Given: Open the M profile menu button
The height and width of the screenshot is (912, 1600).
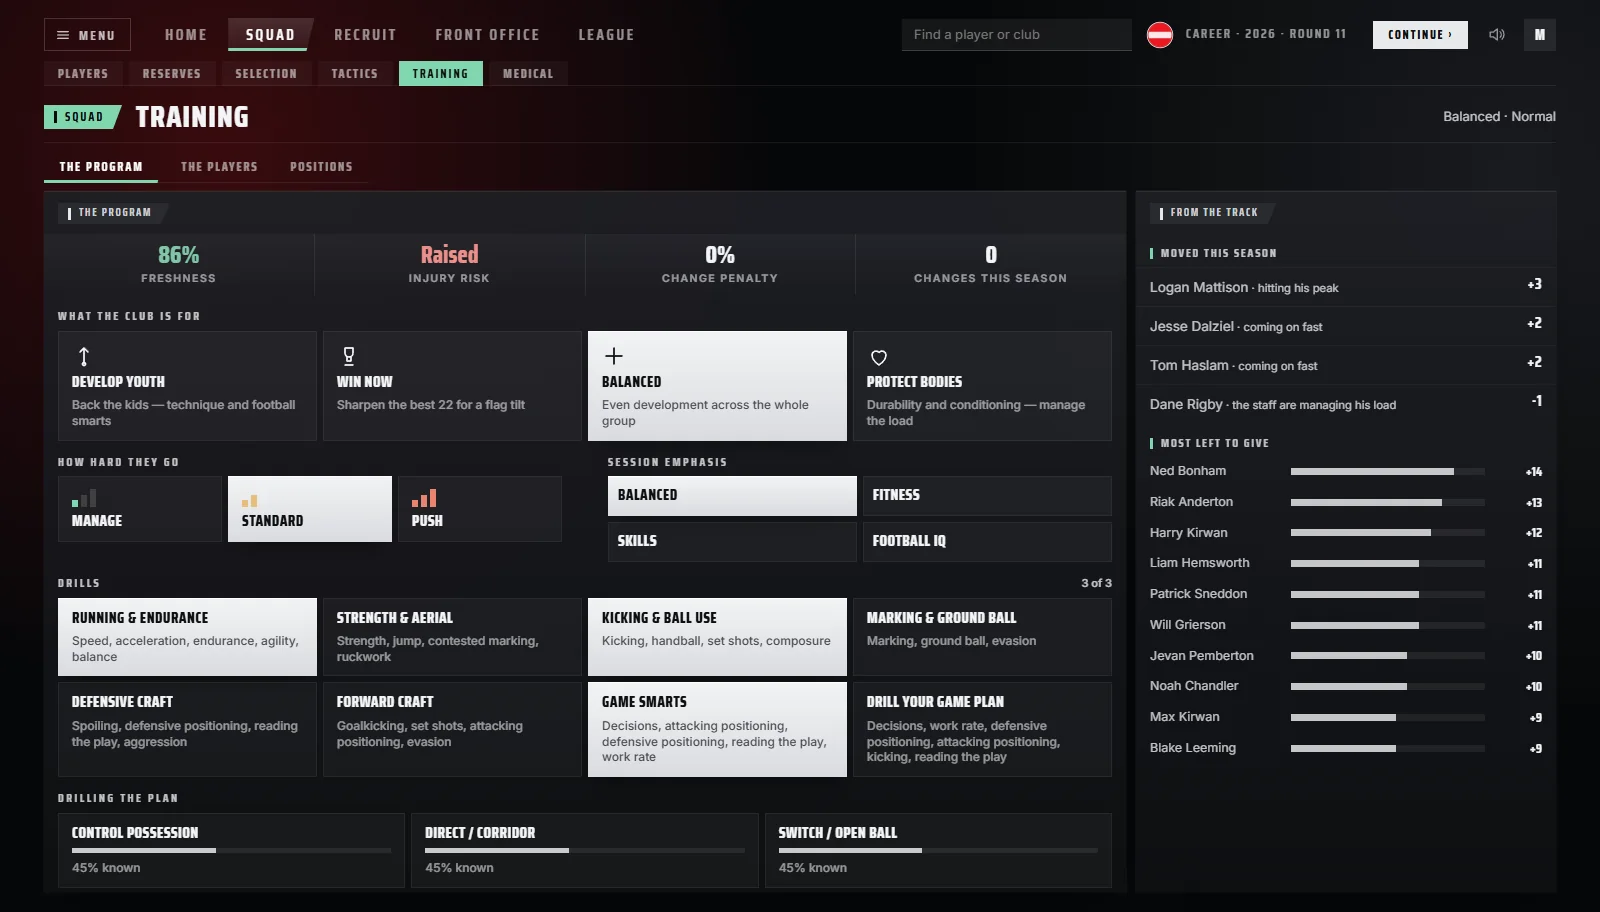Looking at the screenshot, I should pyautogui.click(x=1540, y=35).
